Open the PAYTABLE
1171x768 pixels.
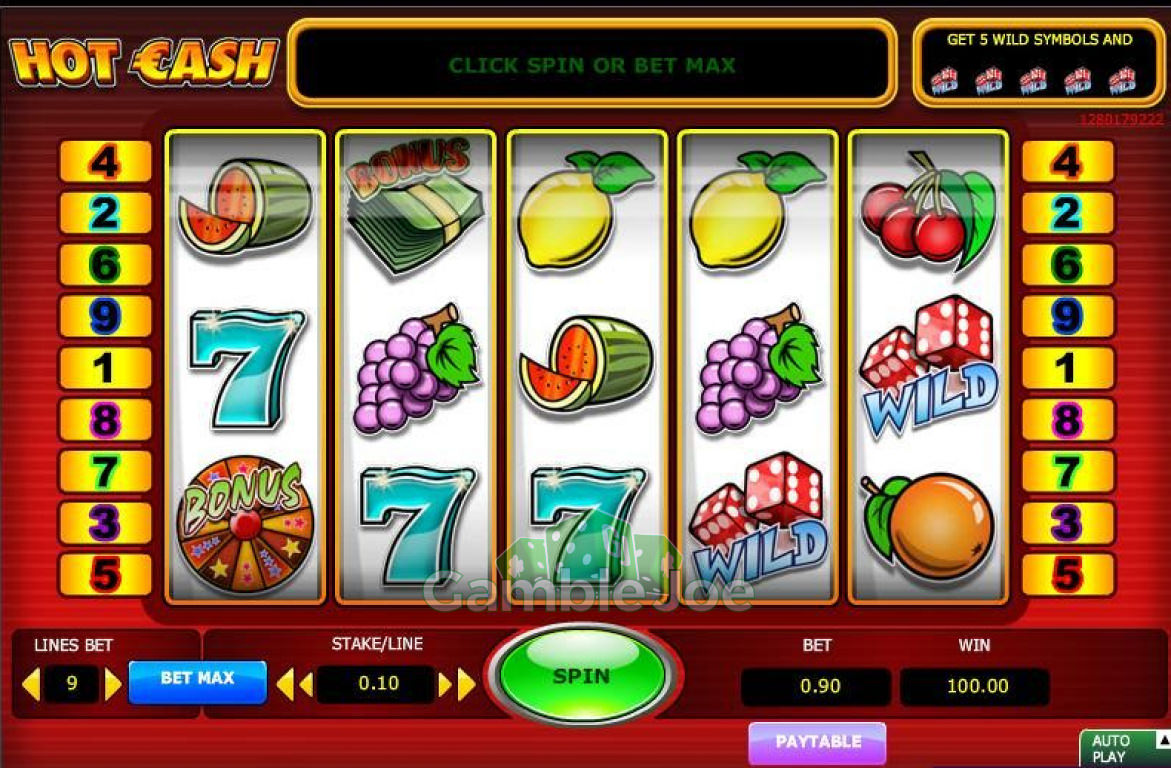tap(818, 742)
